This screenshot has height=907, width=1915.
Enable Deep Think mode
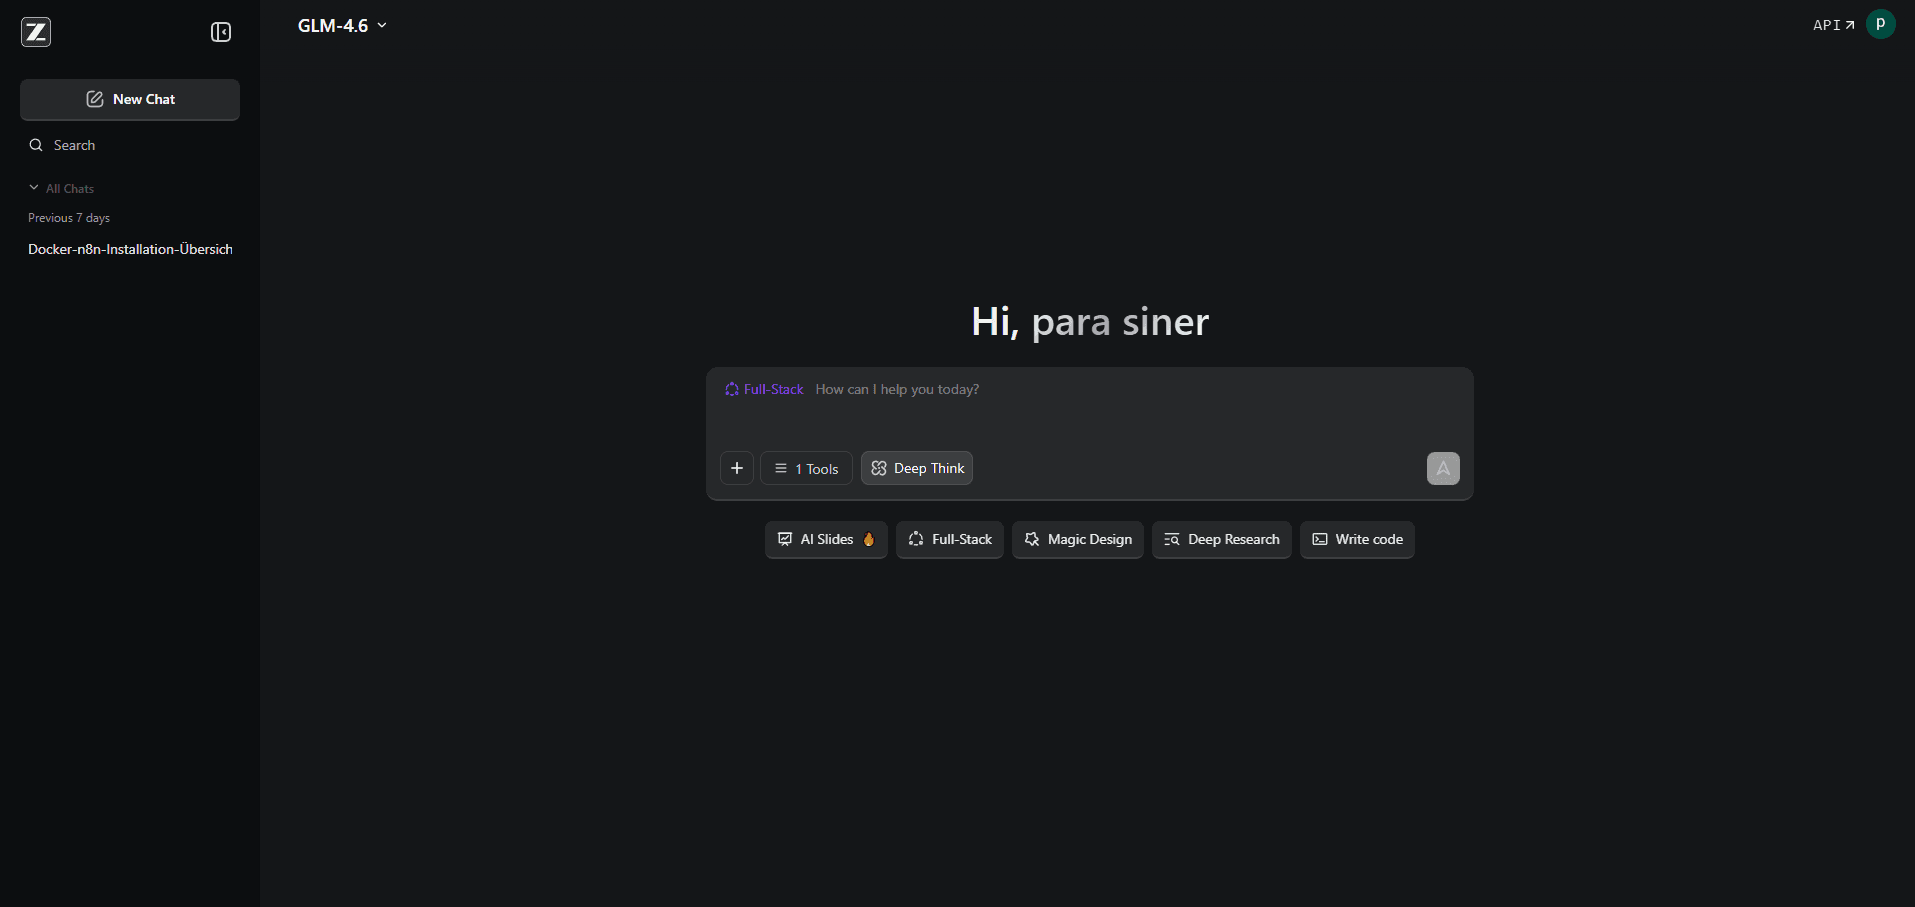[x=916, y=468]
